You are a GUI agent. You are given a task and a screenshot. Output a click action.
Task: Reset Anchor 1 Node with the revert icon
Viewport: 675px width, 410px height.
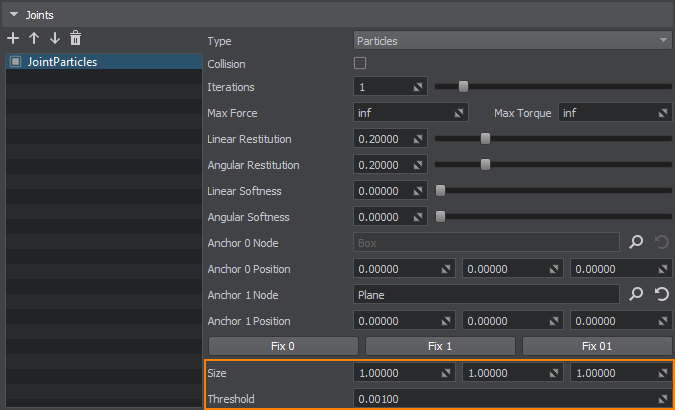[662, 294]
